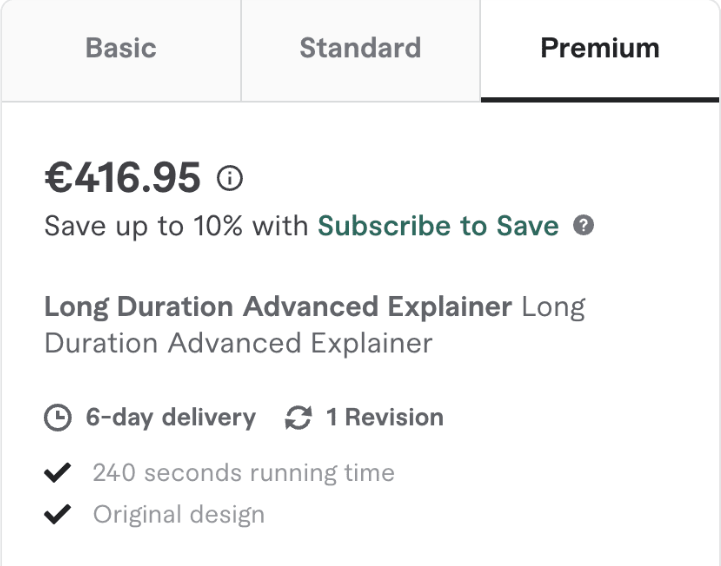Image resolution: width=721 pixels, height=566 pixels.
Task: Click the clock delivery icon
Action: pos(58,417)
